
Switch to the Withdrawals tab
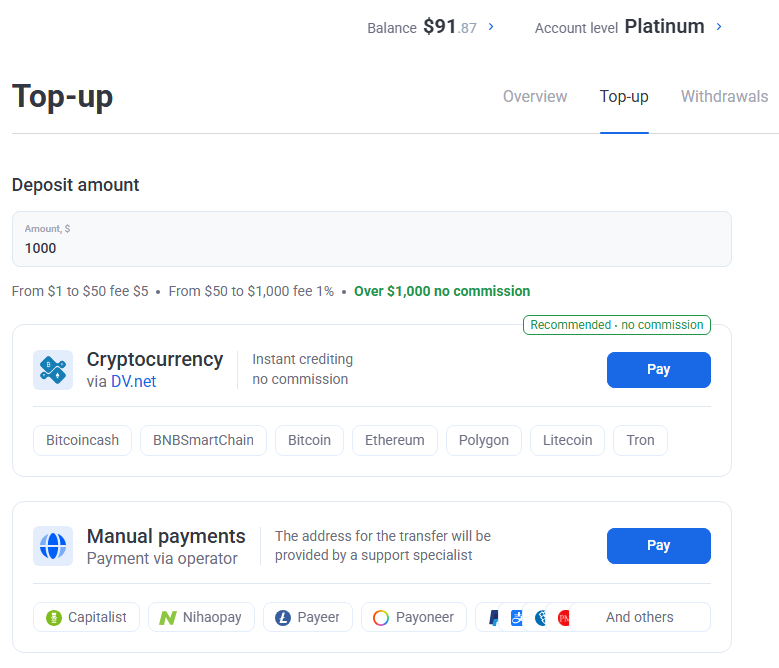point(724,97)
